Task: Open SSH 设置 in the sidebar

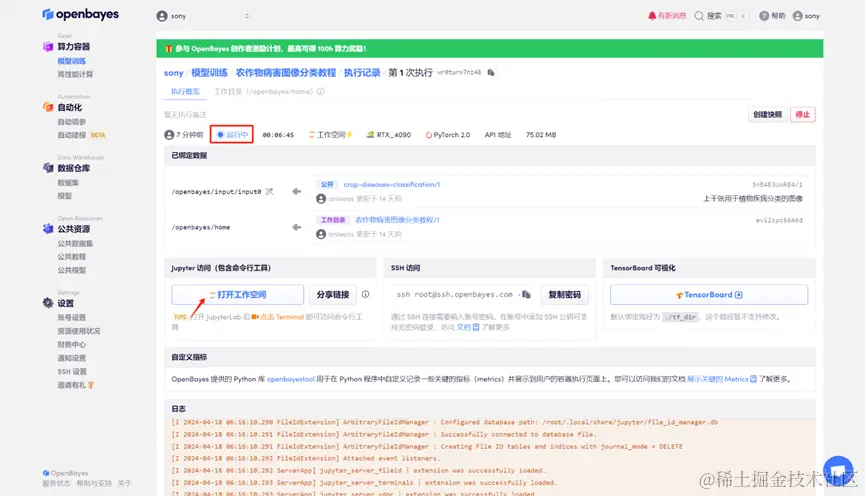Action: [x=72, y=371]
